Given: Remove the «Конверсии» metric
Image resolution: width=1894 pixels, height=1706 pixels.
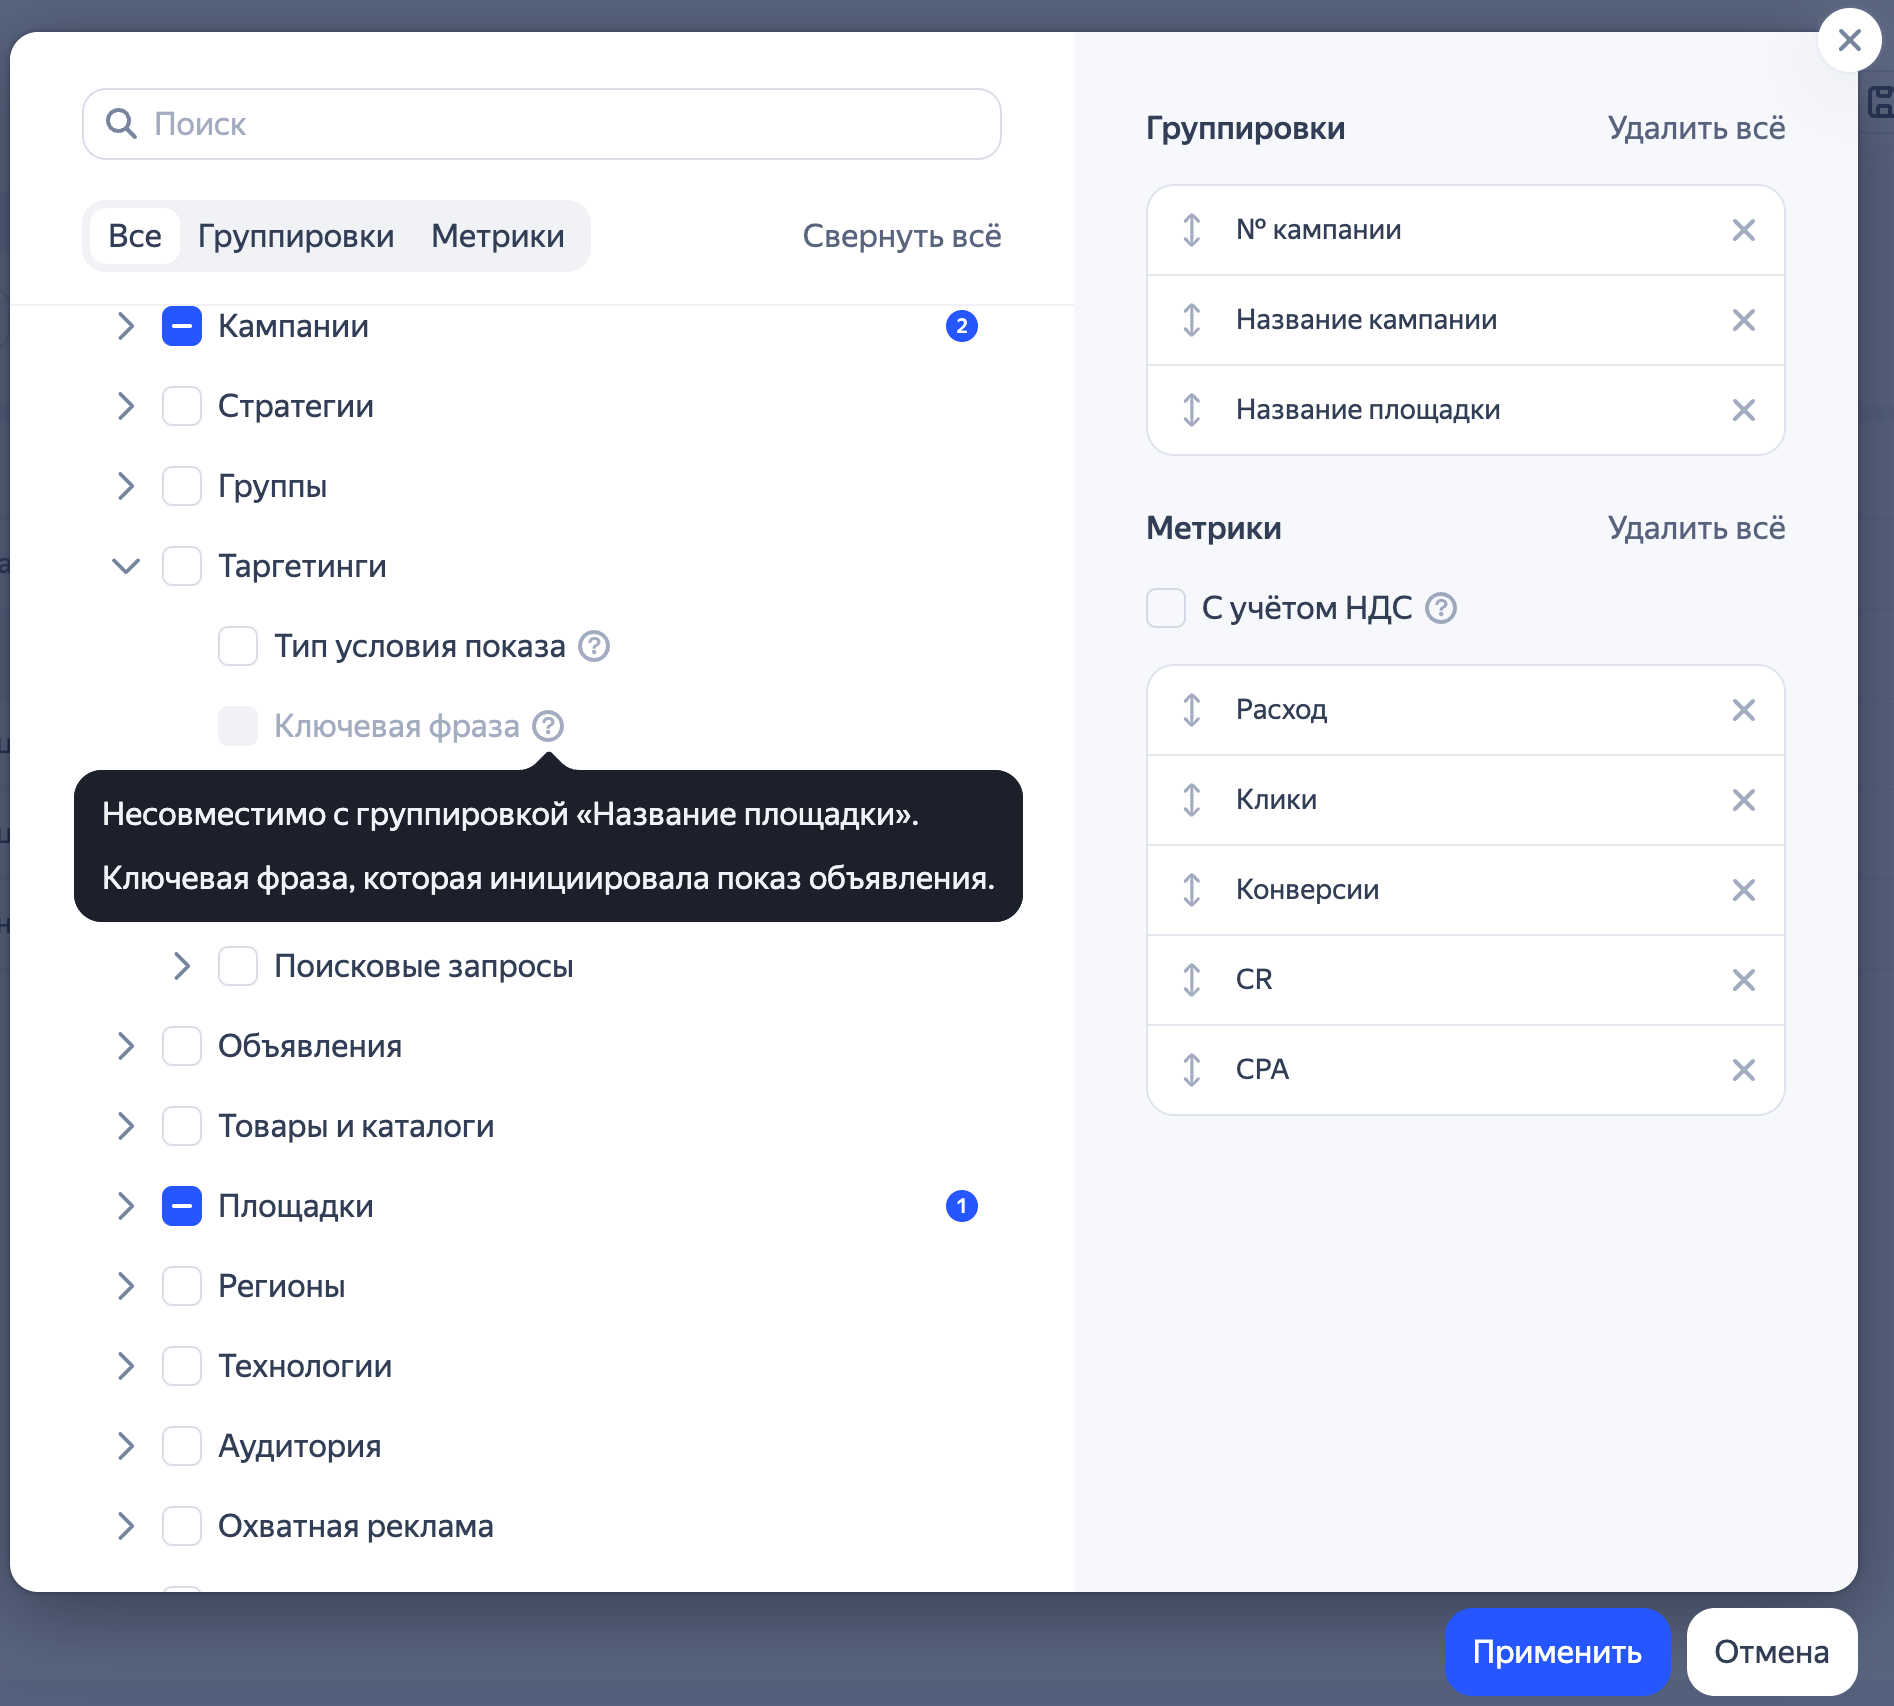Looking at the screenshot, I should [x=1743, y=890].
